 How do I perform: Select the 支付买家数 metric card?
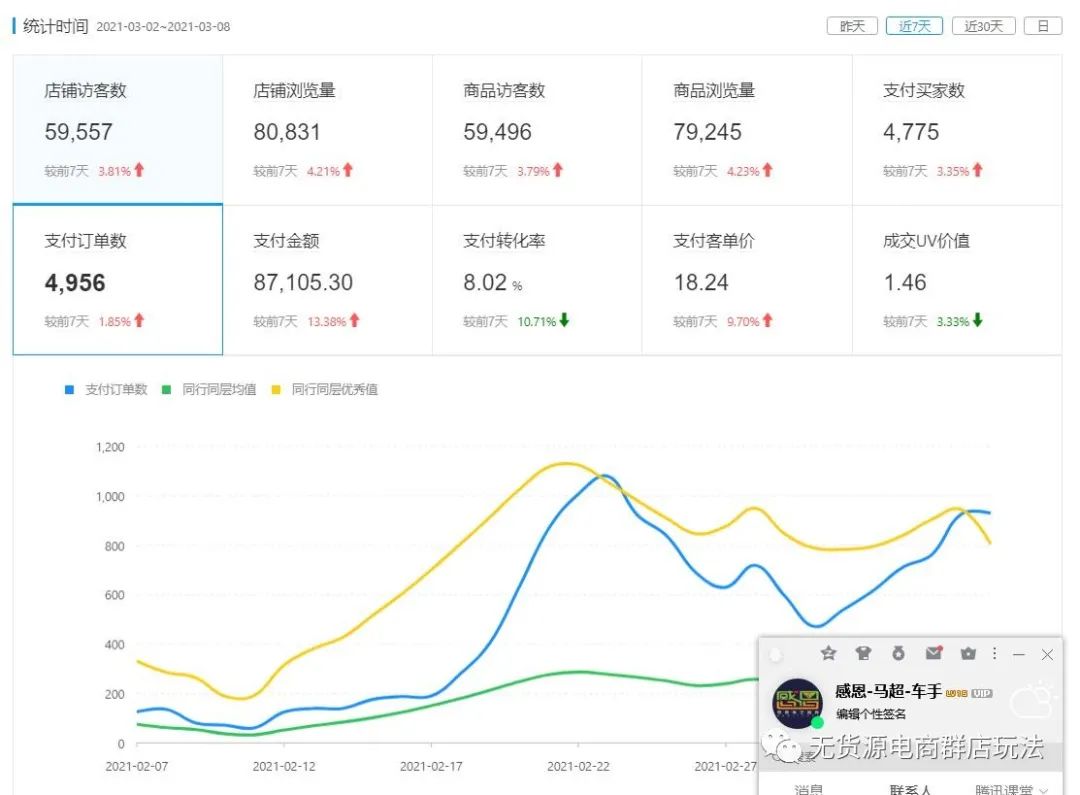click(957, 130)
